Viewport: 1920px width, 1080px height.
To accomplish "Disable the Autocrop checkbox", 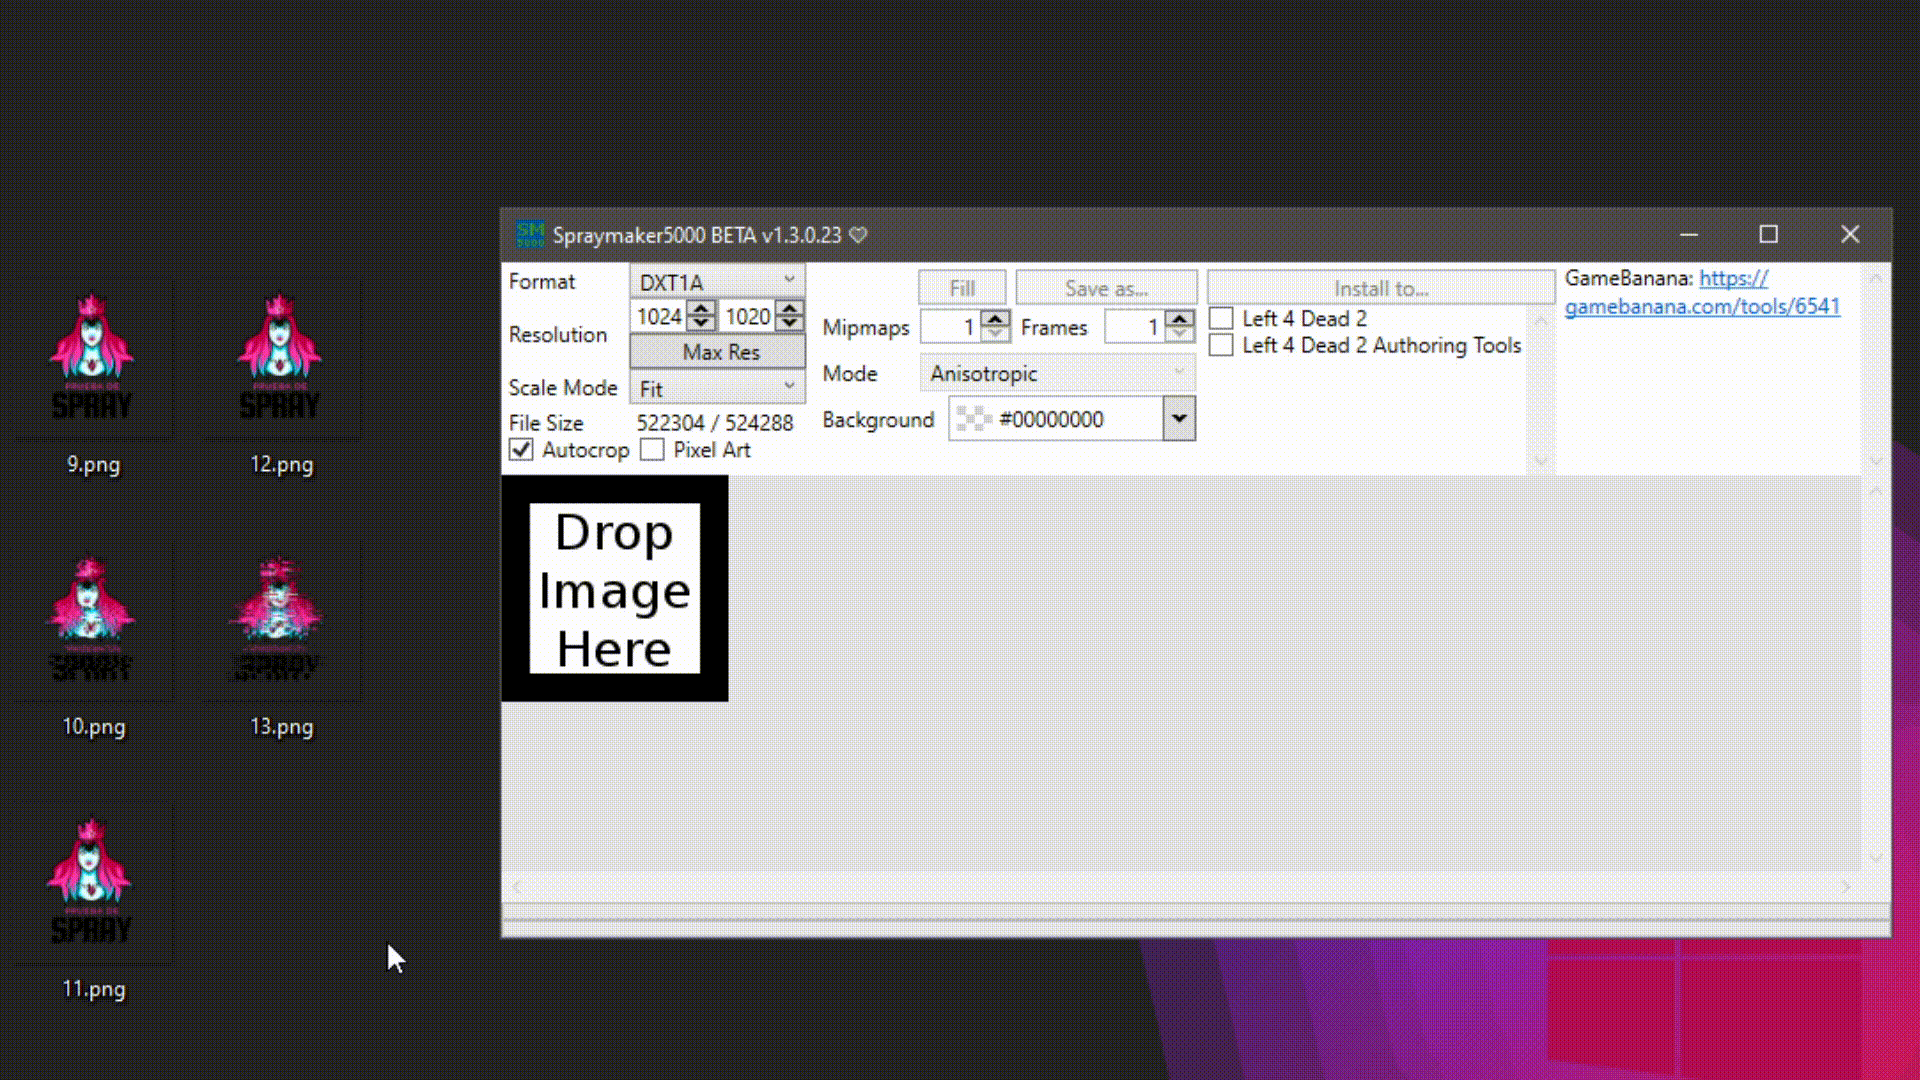I will tap(521, 450).
